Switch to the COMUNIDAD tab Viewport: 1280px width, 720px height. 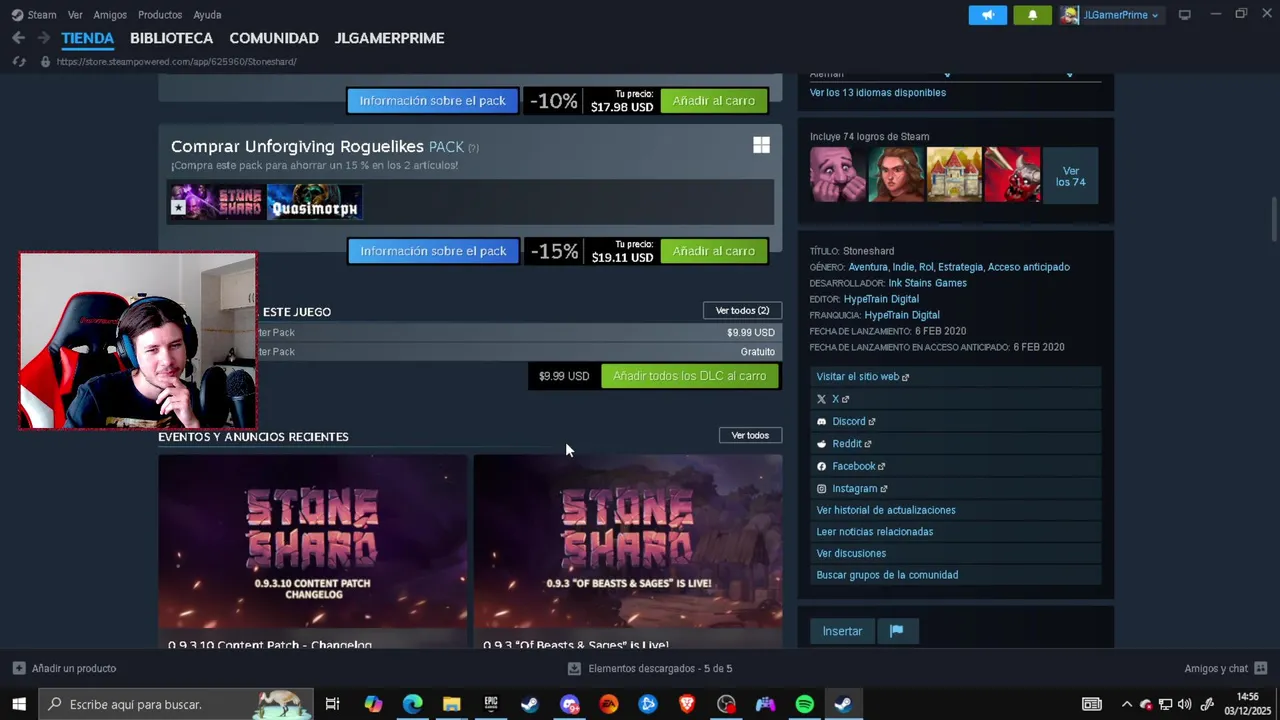(274, 38)
